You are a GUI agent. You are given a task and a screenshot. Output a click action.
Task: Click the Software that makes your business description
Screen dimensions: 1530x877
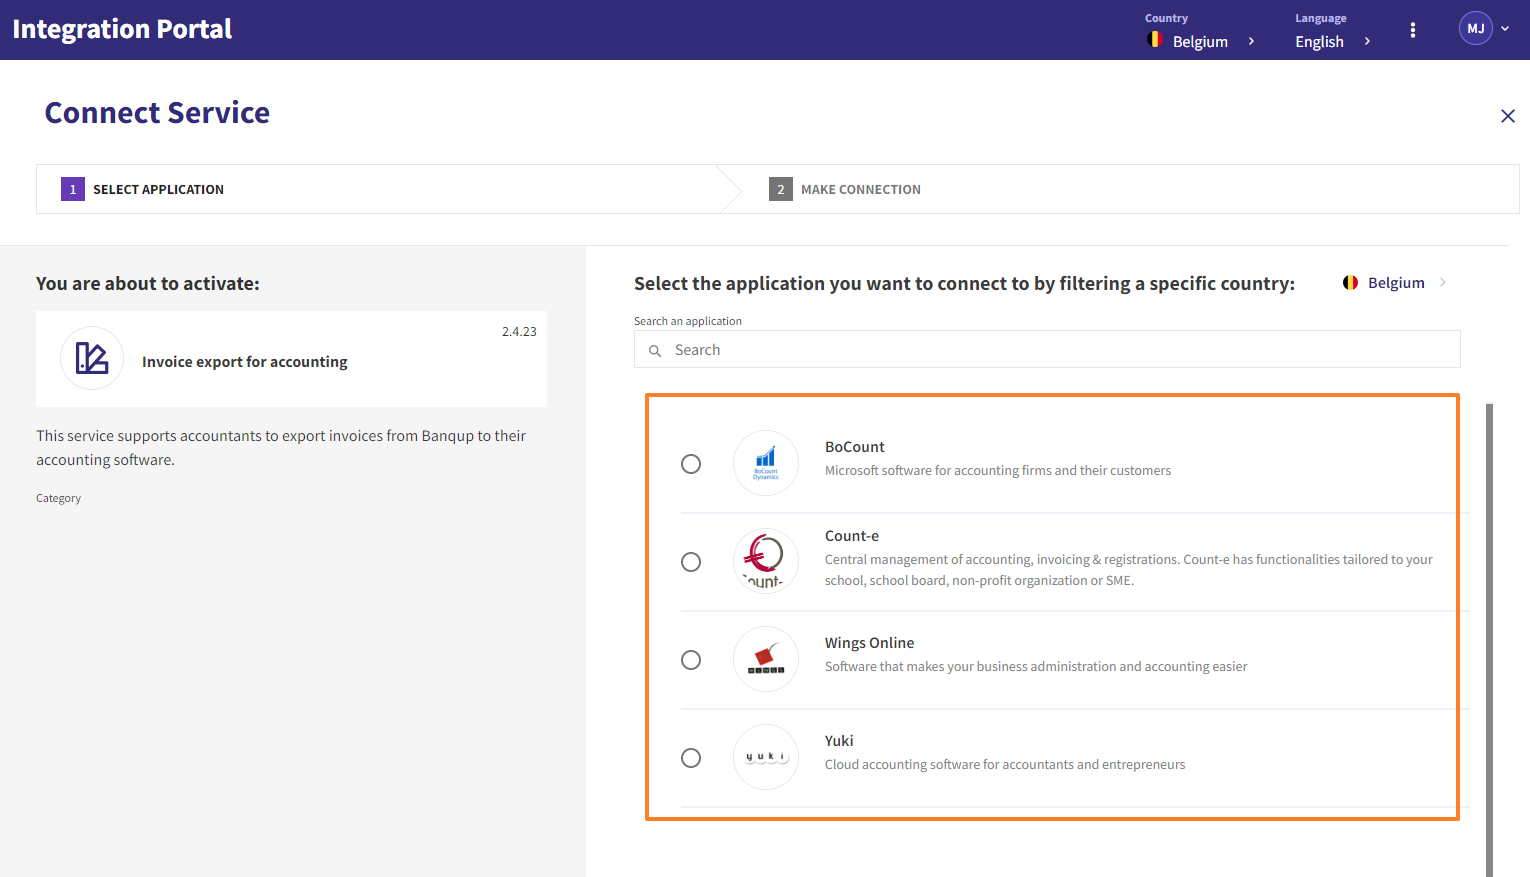1036,666
